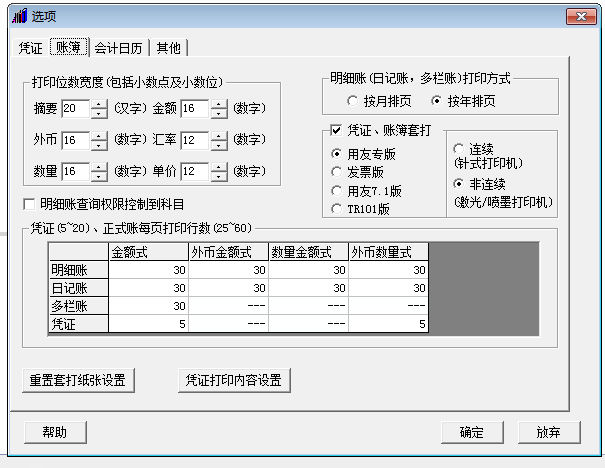Click the 单价 width input field
This screenshot has width=605, height=468.
point(196,171)
